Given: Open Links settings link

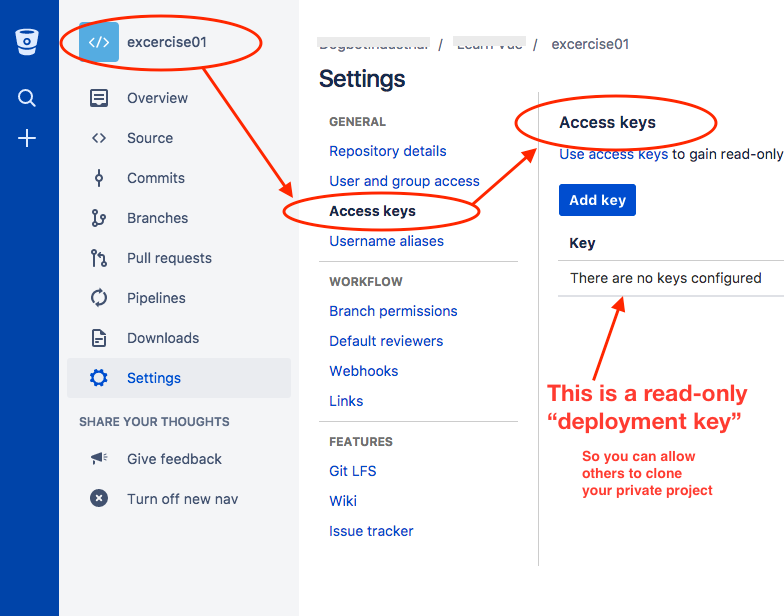Looking at the screenshot, I should [x=346, y=401].
